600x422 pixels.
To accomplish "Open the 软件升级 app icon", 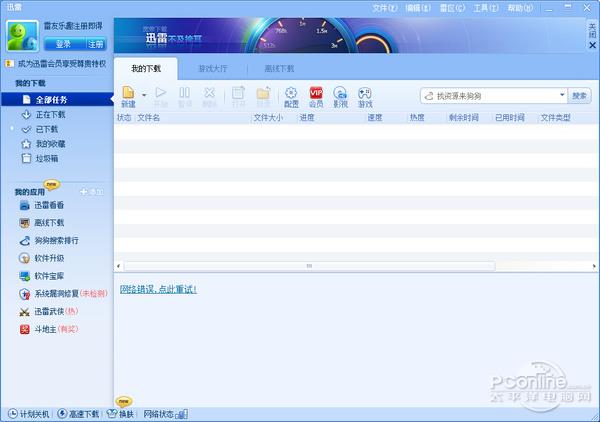I will pyautogui.click(x=24, y=258).
